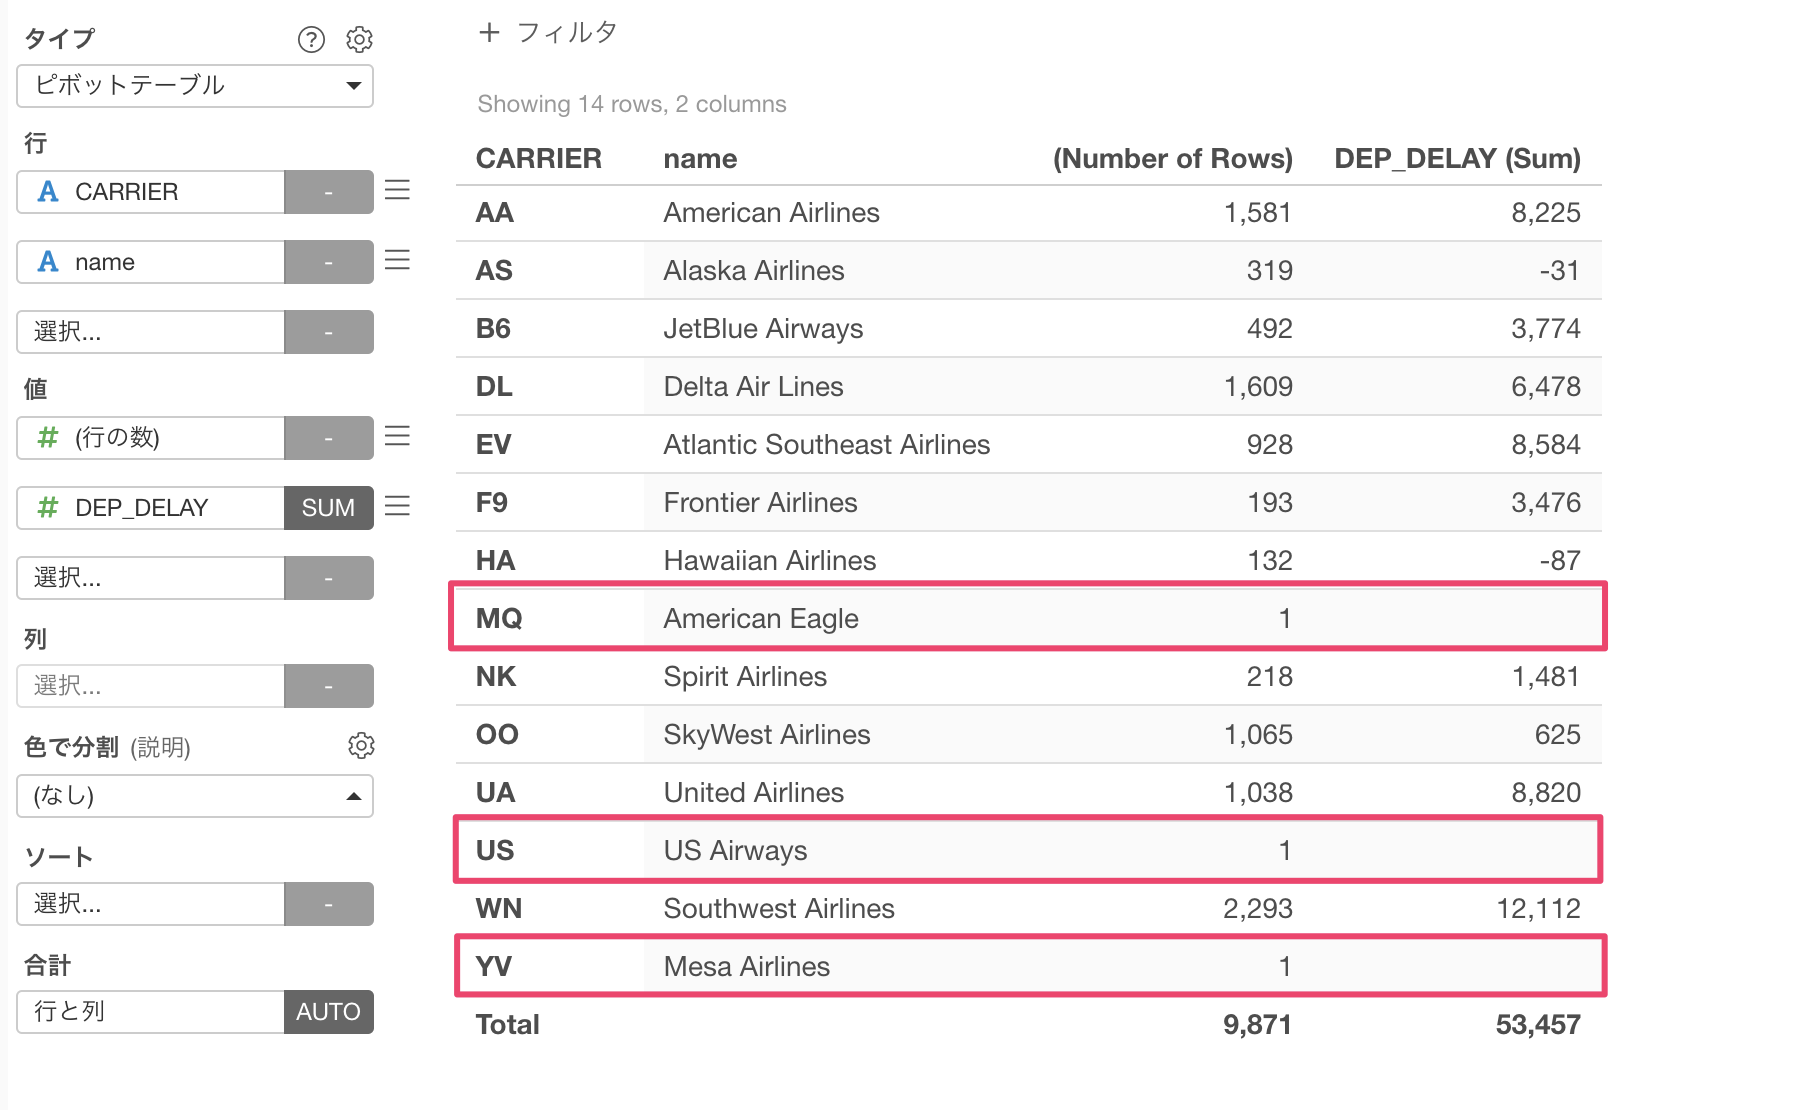Screen dimensions: 1804x1110
Task: Open the (なし) color split dropdown
Action: [195, 796]
